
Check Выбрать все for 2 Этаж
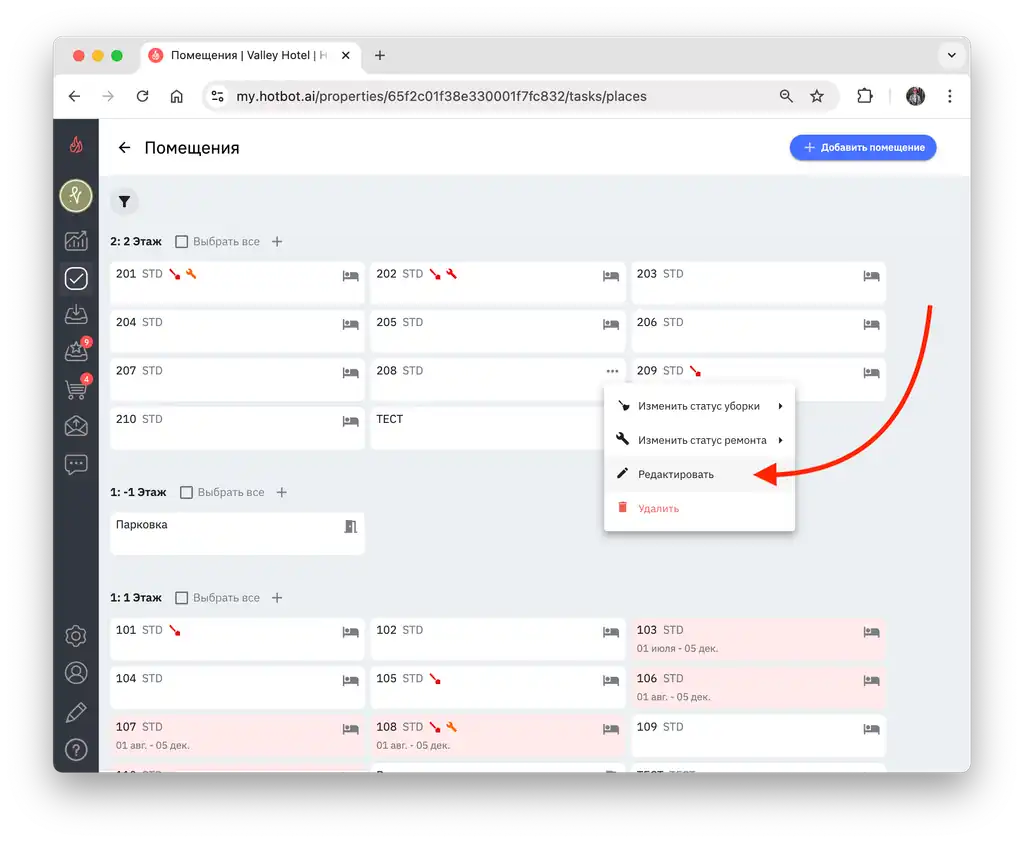(182, 242)
